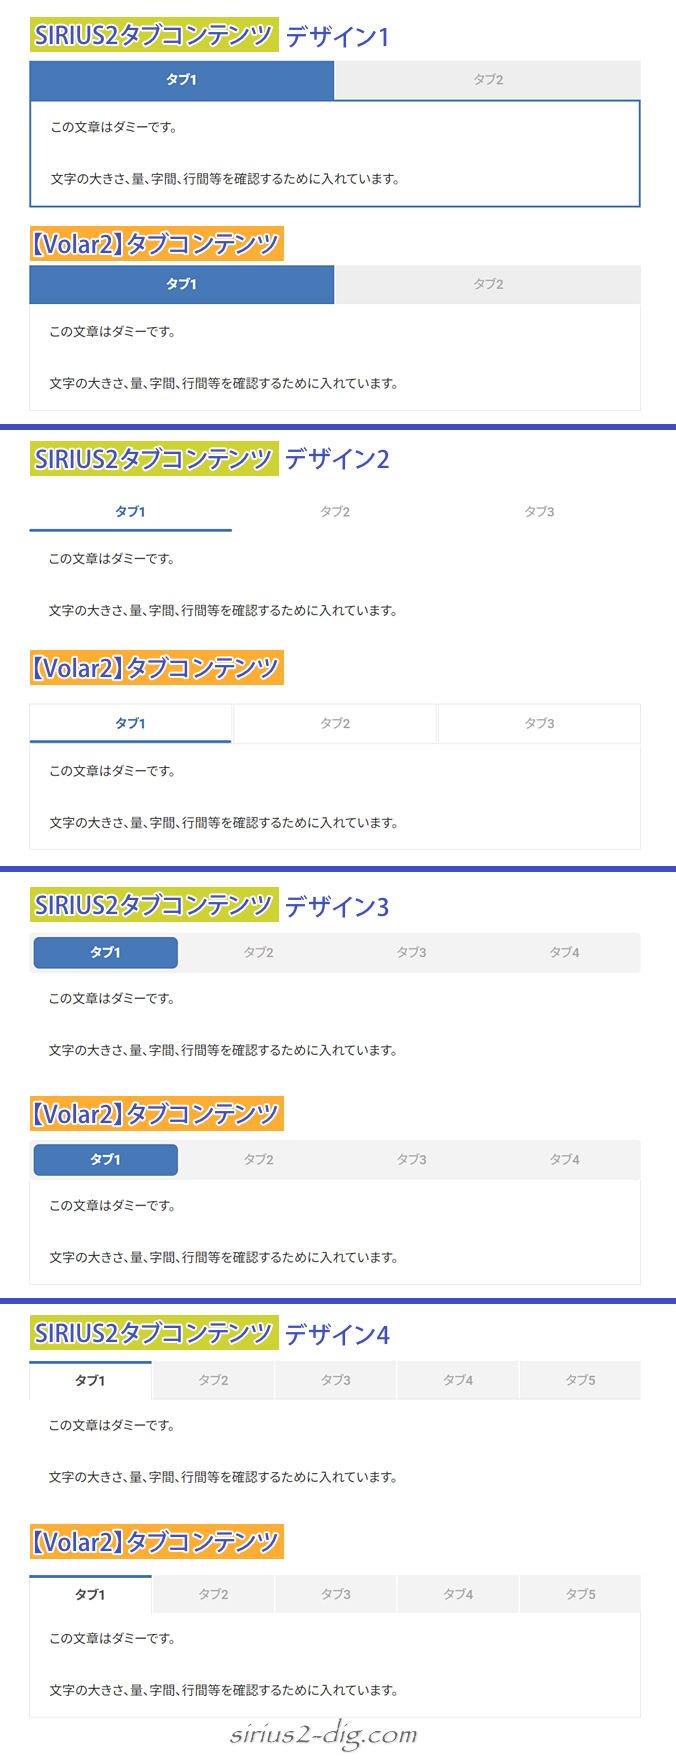Open タブ3 in bottom Volar2 five-tab bar
Screen dimensions: 676x1762
pyautogui.click(x=336, y=1594)
